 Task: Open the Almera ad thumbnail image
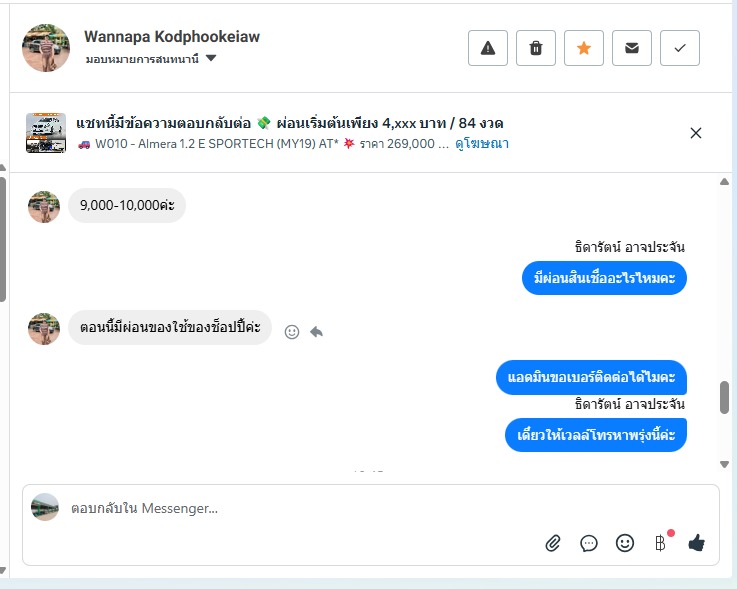46,133
